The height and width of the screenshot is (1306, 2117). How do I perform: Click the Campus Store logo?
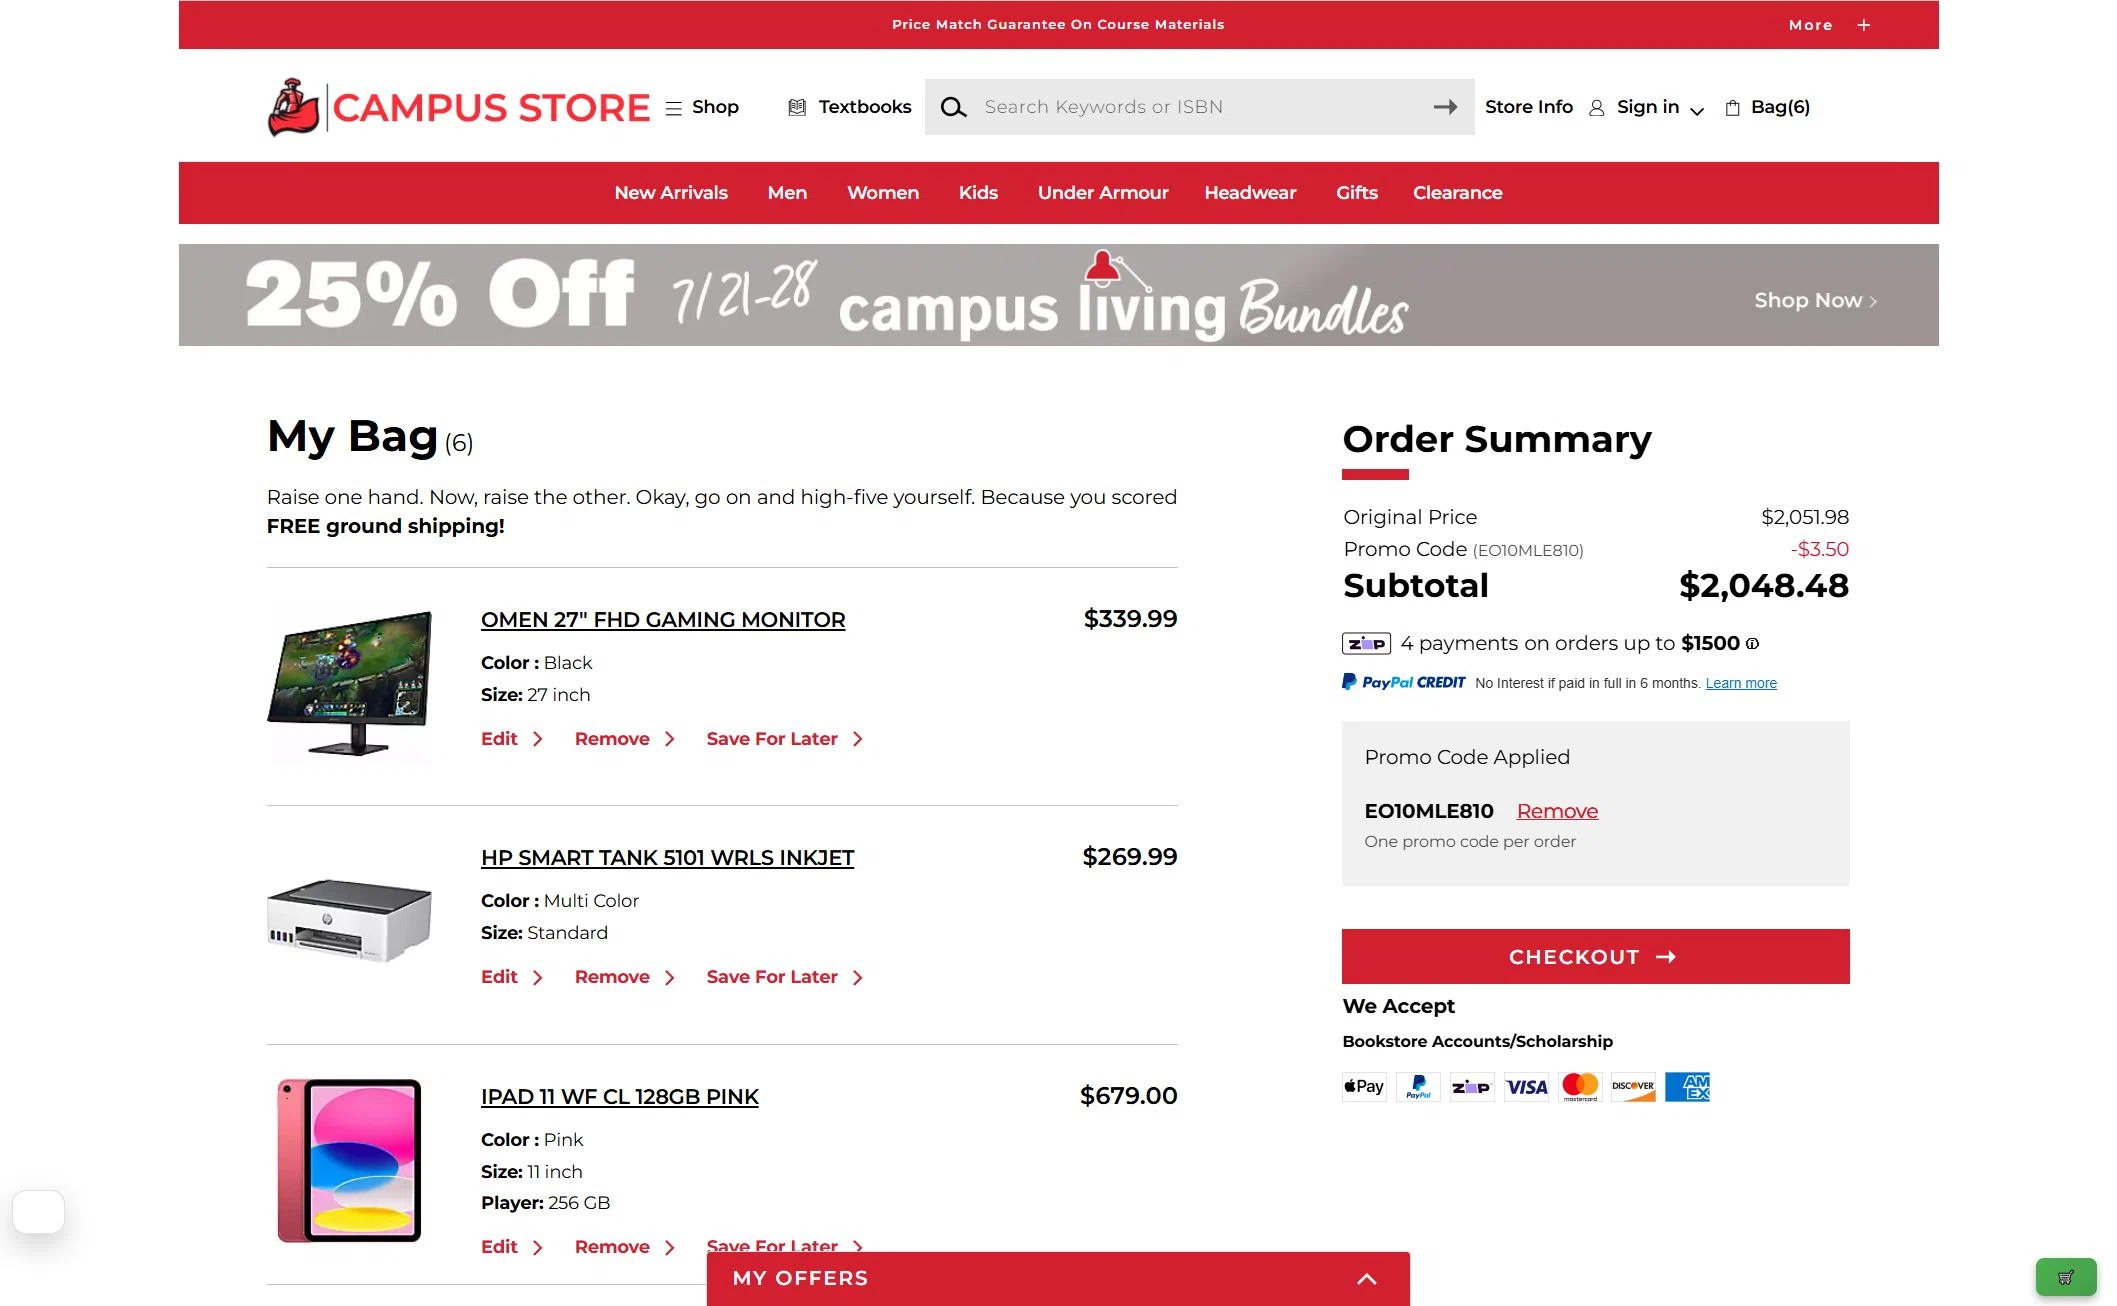[458, 107]
